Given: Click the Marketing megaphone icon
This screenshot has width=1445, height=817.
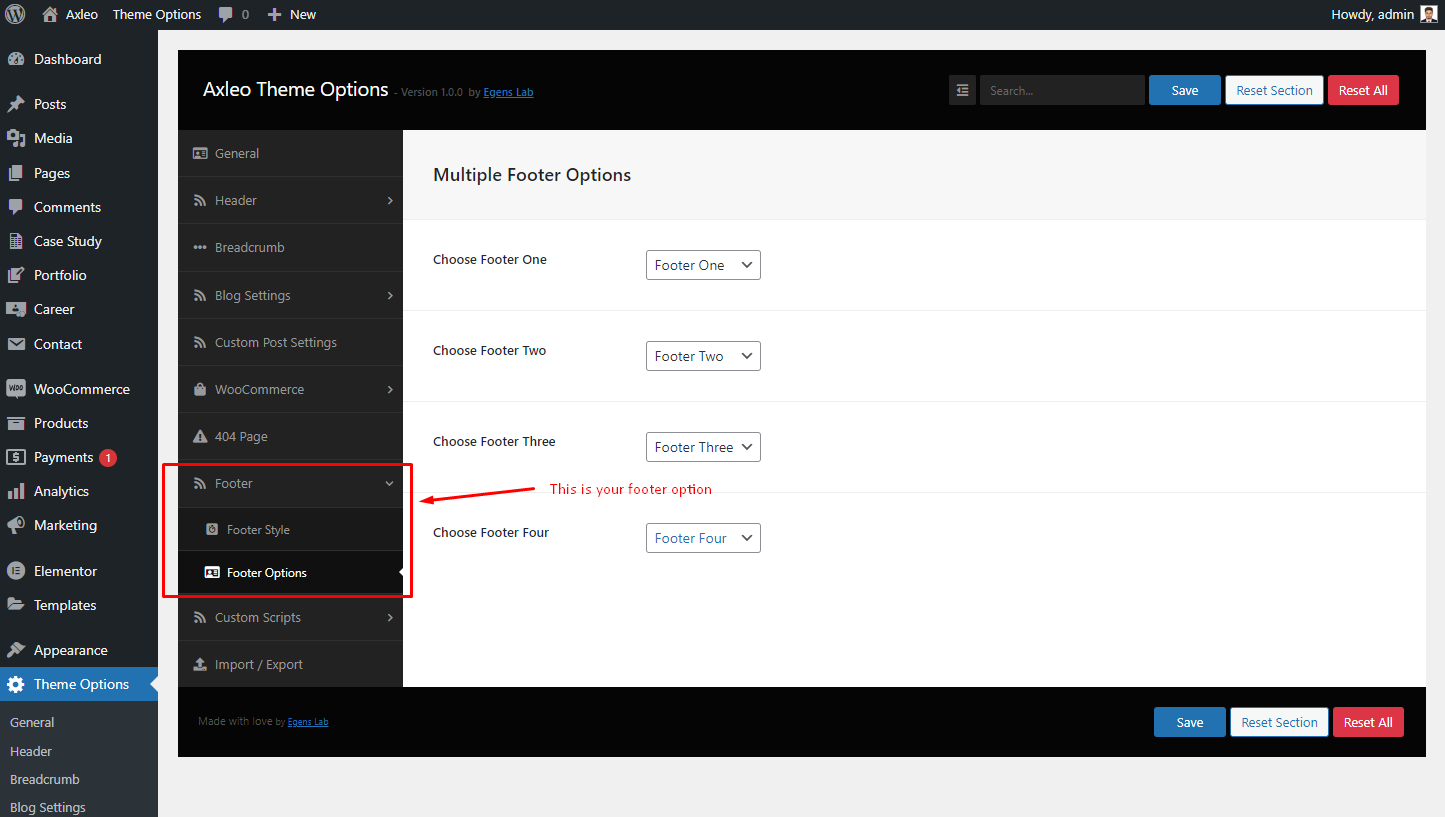Looking at the screenshot, I should pos(15,525).
